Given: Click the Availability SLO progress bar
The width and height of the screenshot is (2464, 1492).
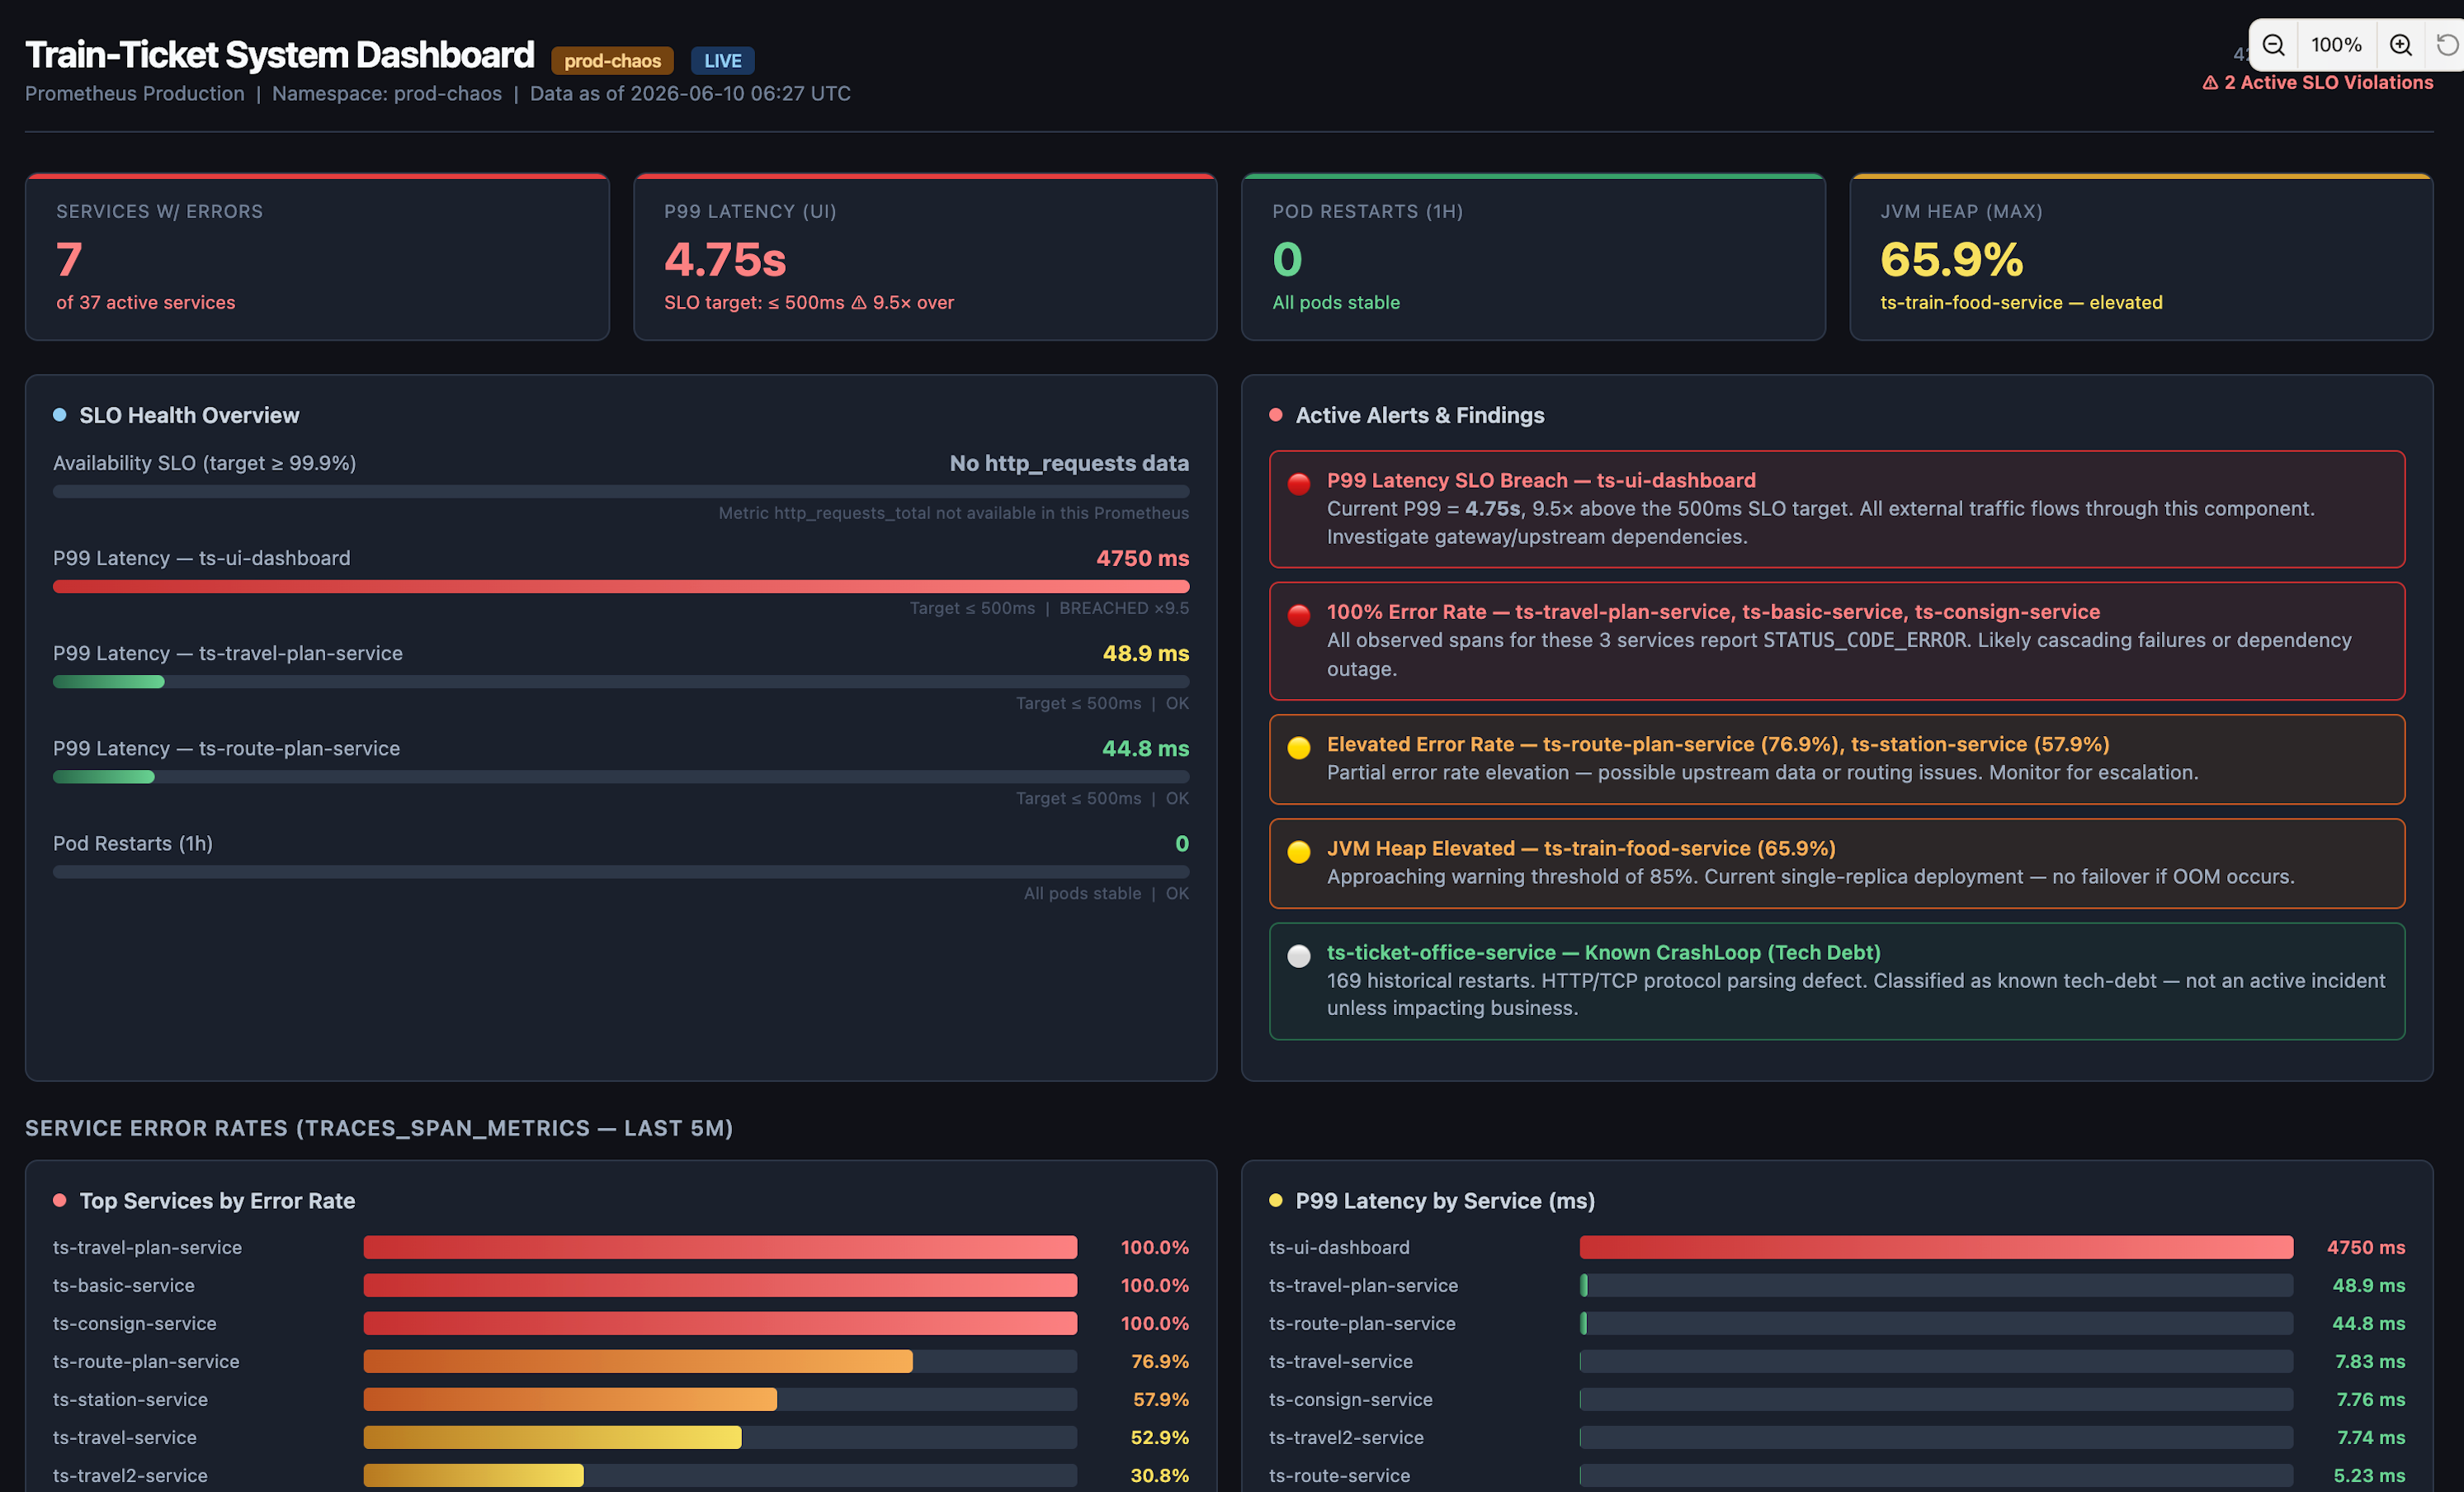Looking at the screenshot, I should pos(621,492).
